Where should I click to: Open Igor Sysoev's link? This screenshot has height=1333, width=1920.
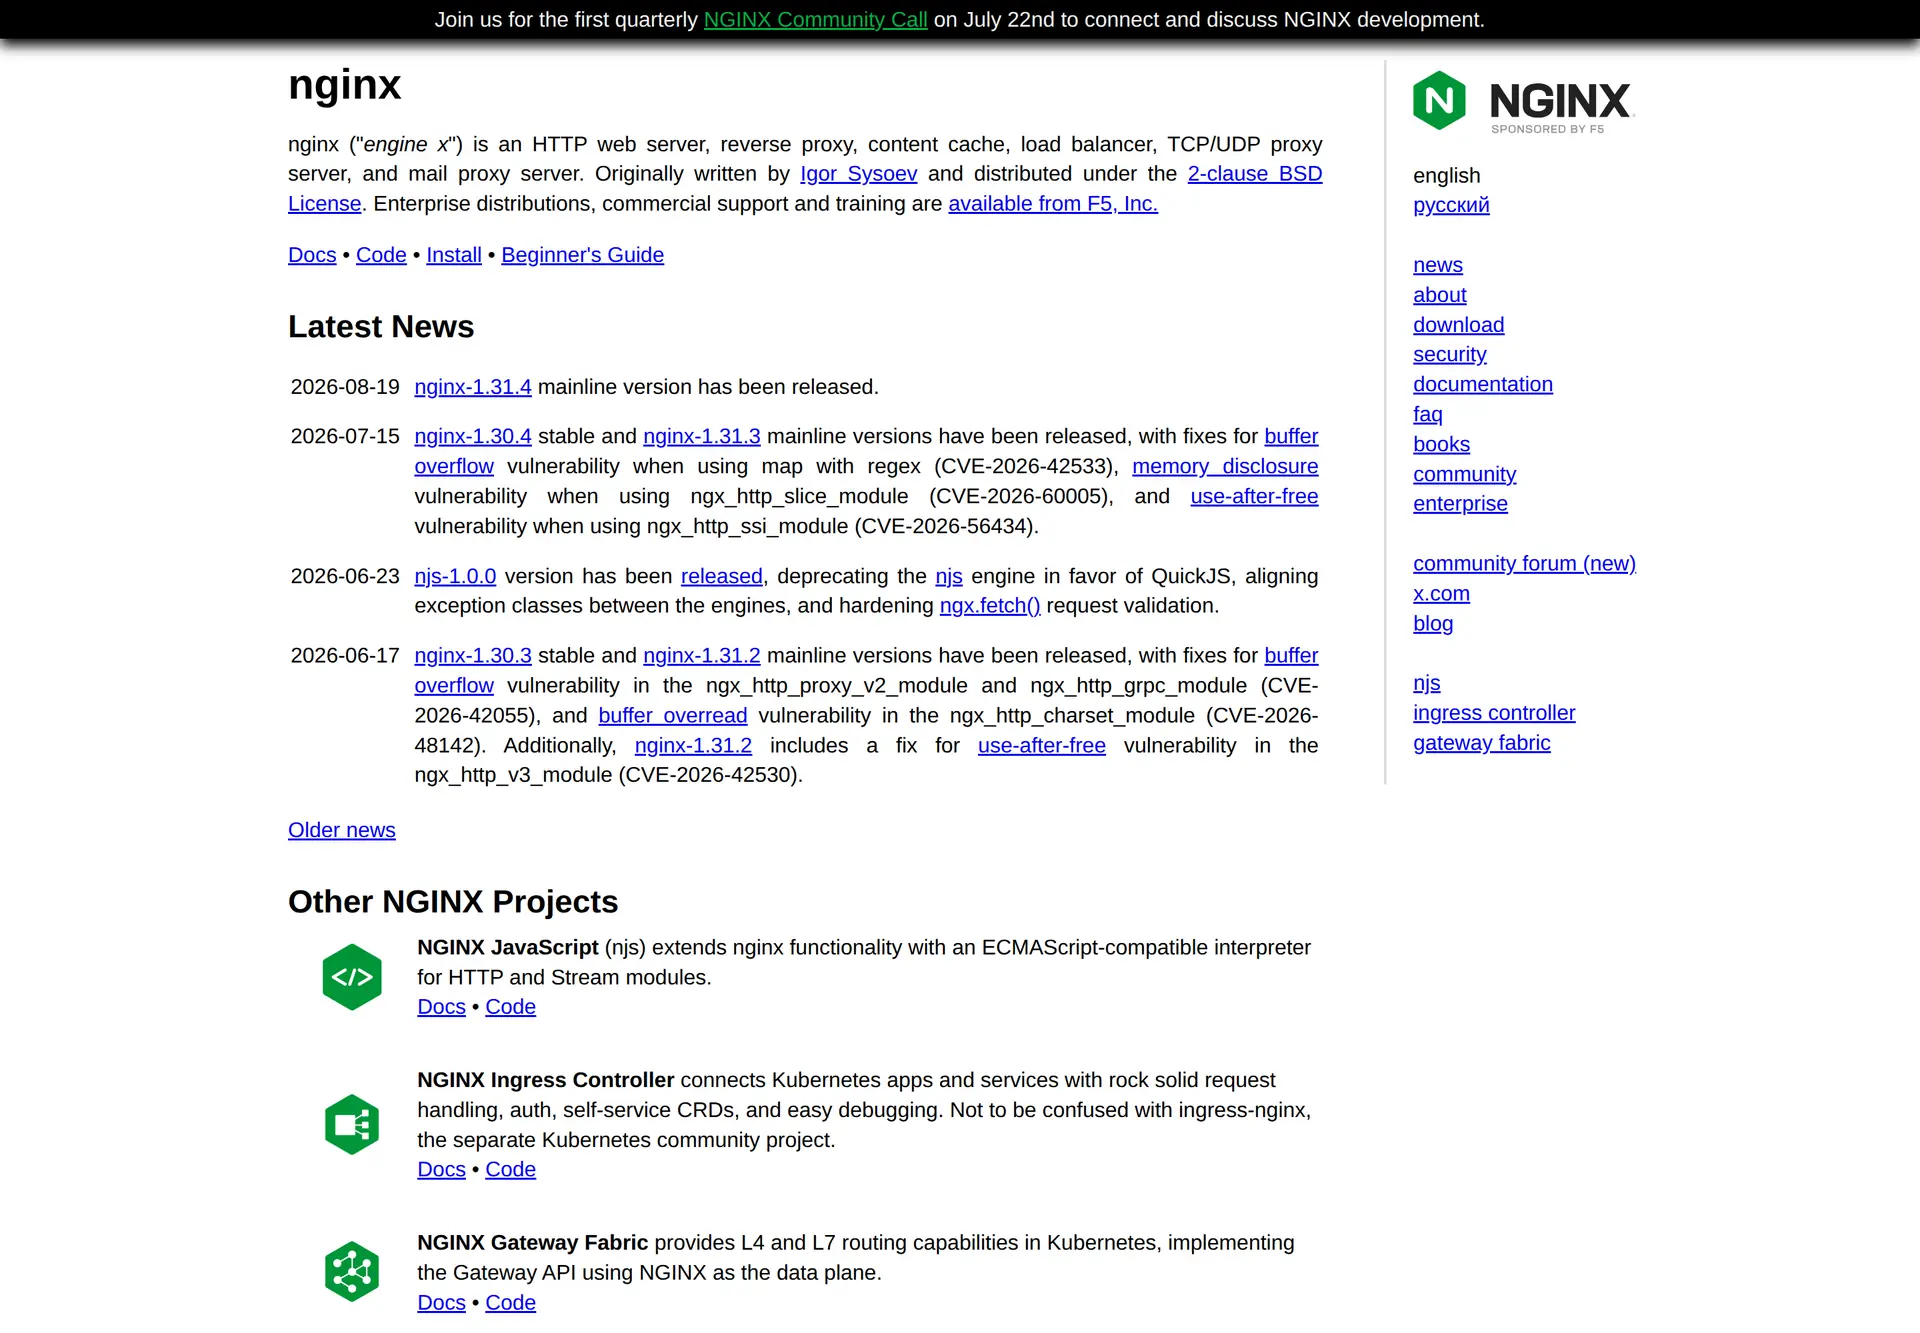858,174
